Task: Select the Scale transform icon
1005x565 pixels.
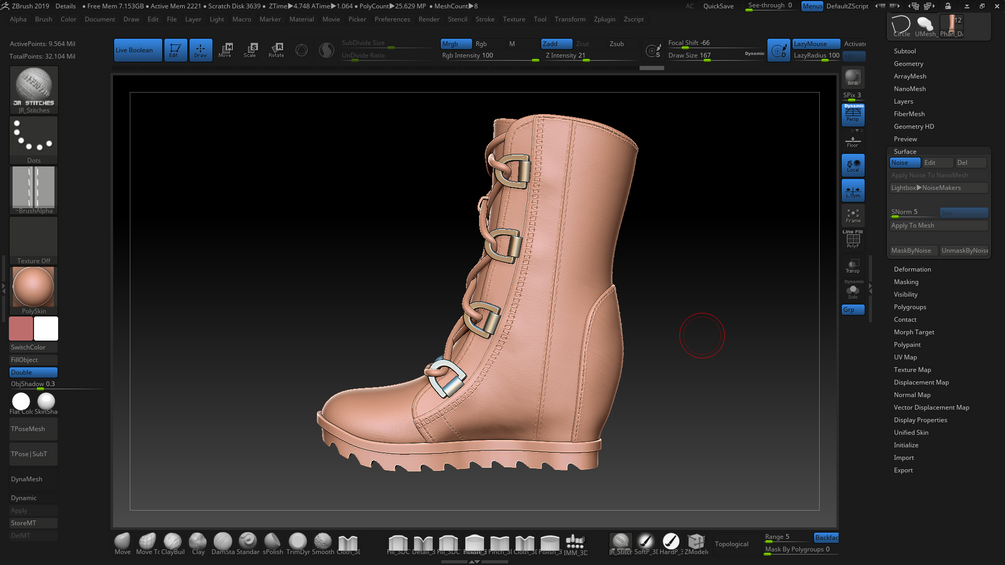Action: [x=250, y=50]
